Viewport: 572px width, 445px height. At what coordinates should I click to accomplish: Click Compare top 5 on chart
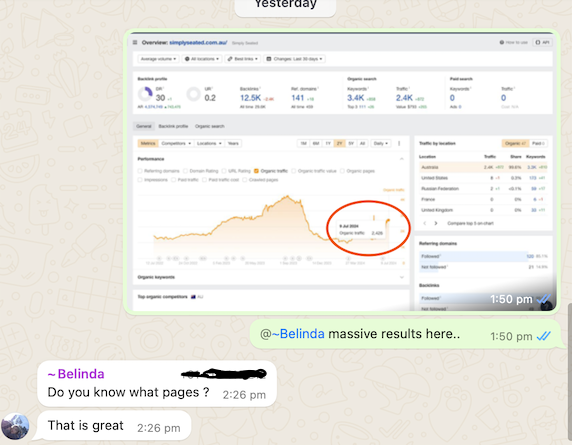tap(471, 223)
